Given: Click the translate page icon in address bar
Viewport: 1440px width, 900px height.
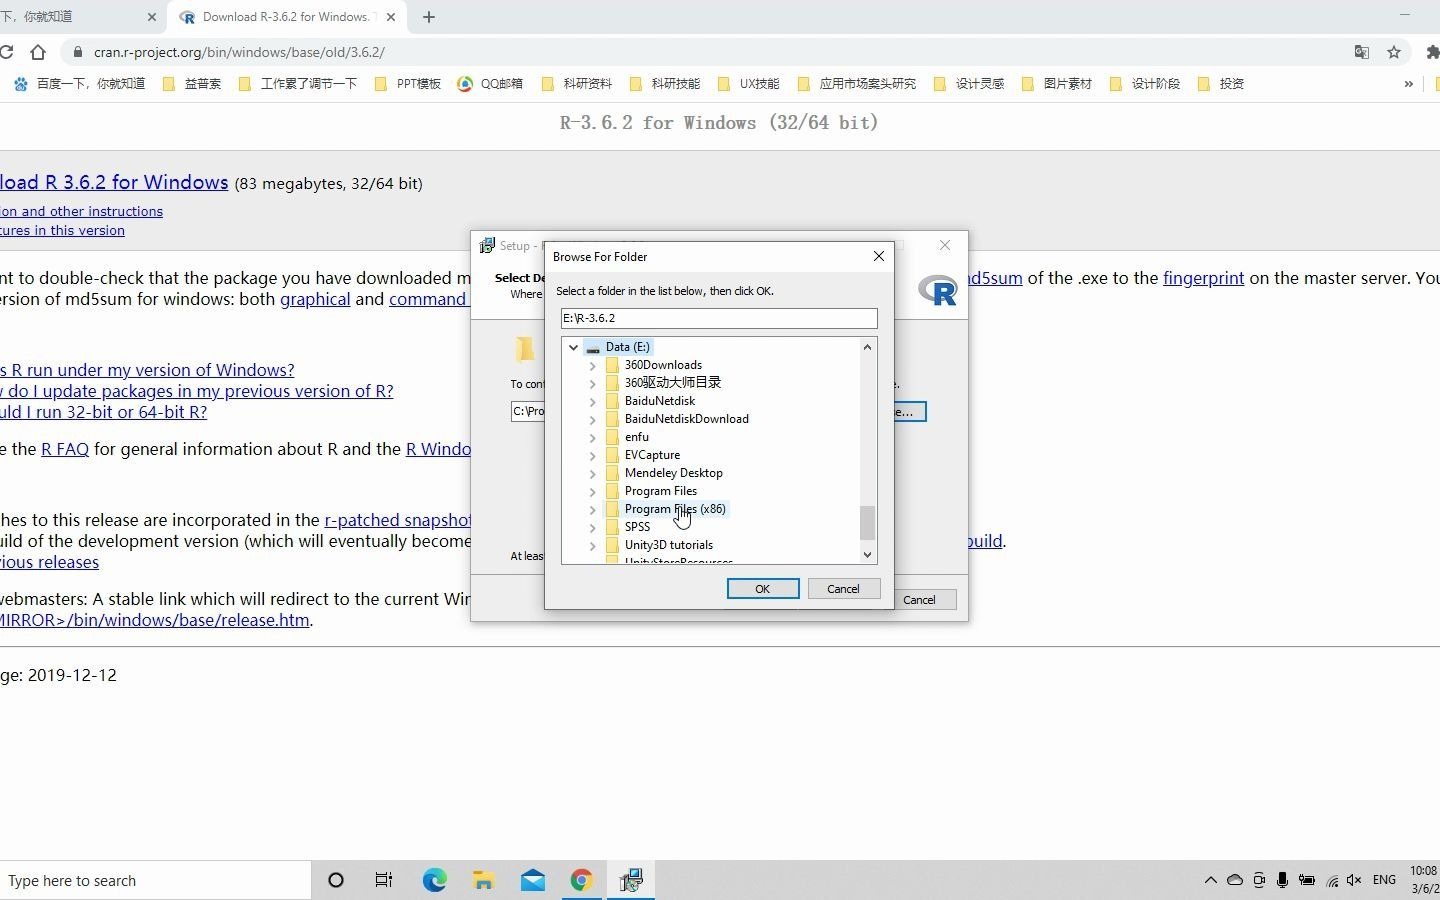Looking at the screenshot, I should click(x=1361, y=52).
